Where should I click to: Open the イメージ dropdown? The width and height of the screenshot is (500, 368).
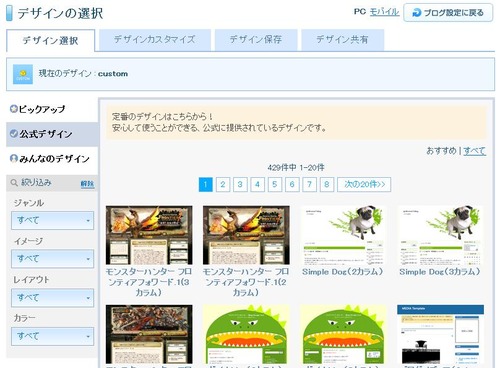coord(52,259)
